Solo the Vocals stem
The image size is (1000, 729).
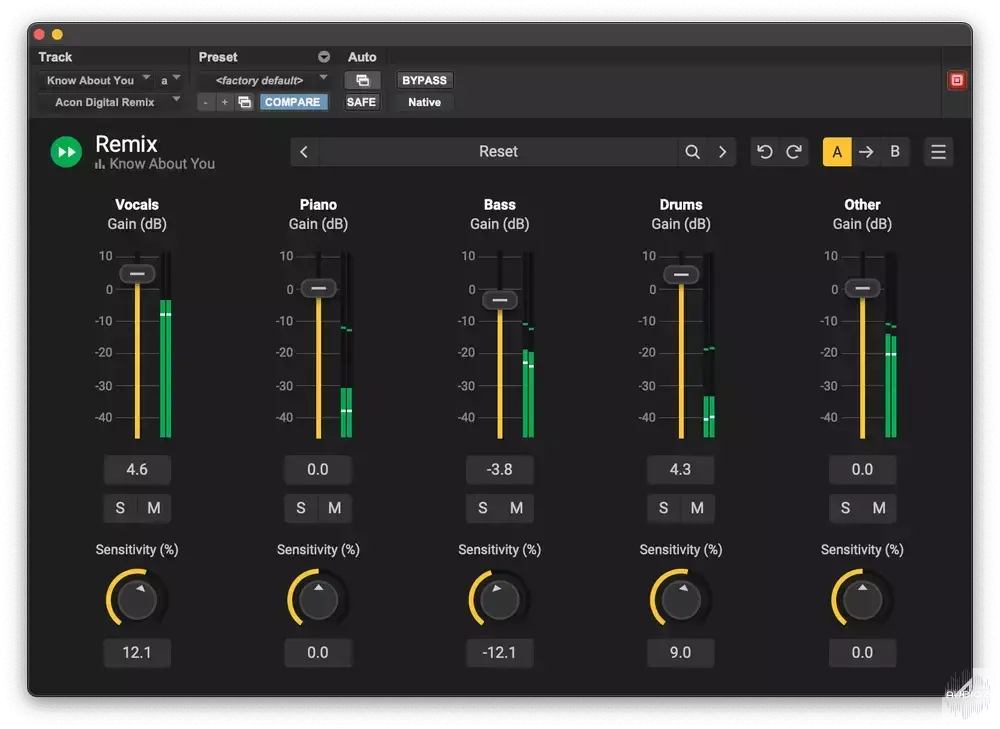coord(121,508)
